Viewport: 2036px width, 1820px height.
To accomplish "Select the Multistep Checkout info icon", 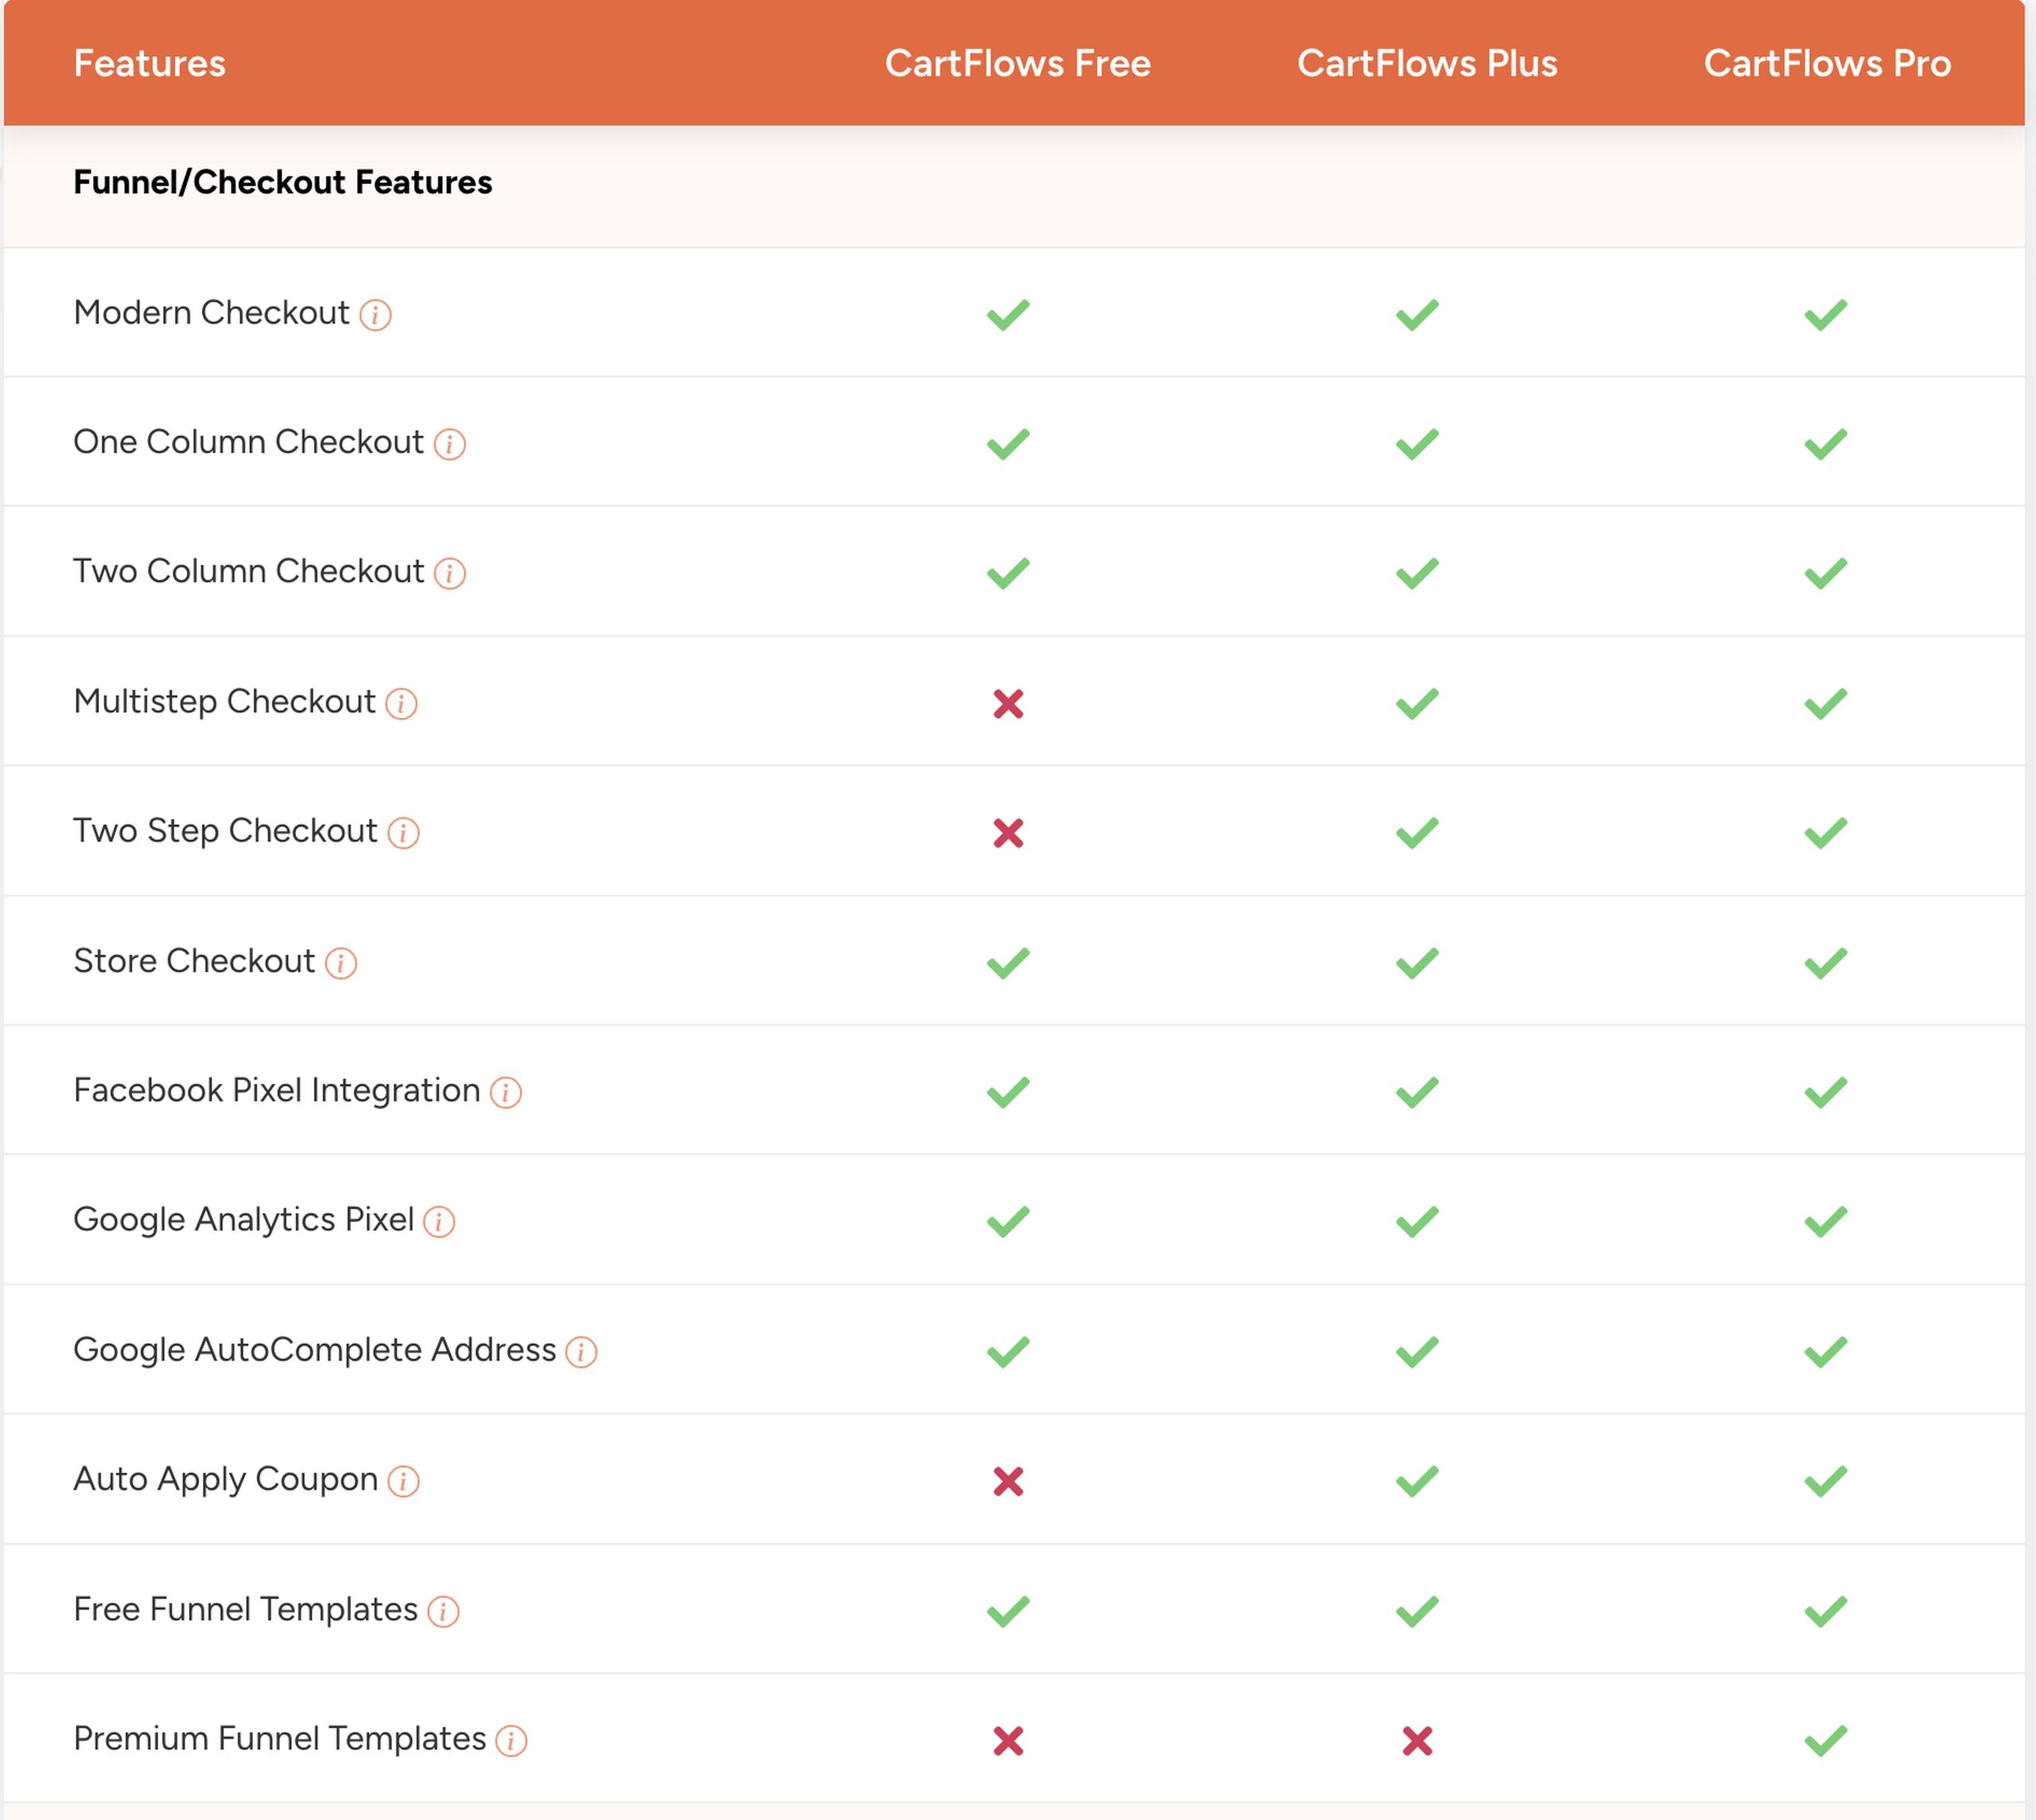I will [x=402, y=702].
